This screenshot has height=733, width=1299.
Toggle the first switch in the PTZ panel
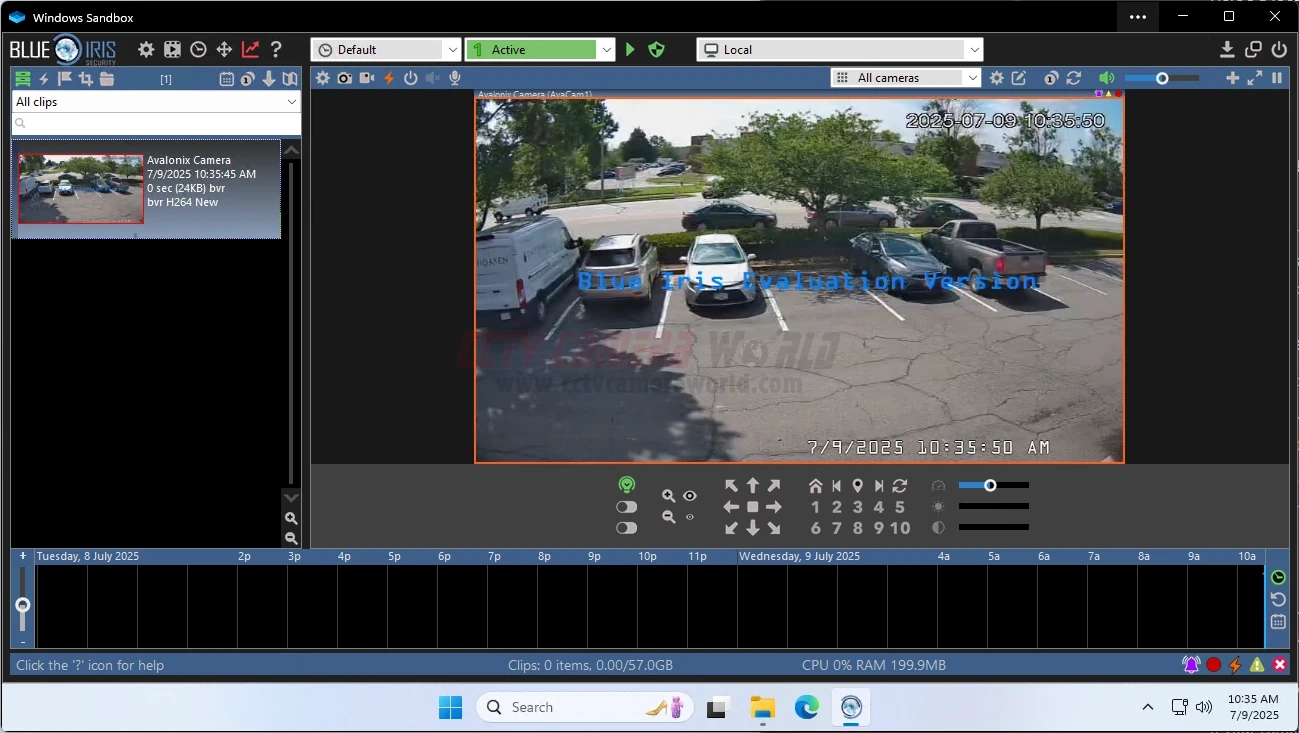click(626, 506)
